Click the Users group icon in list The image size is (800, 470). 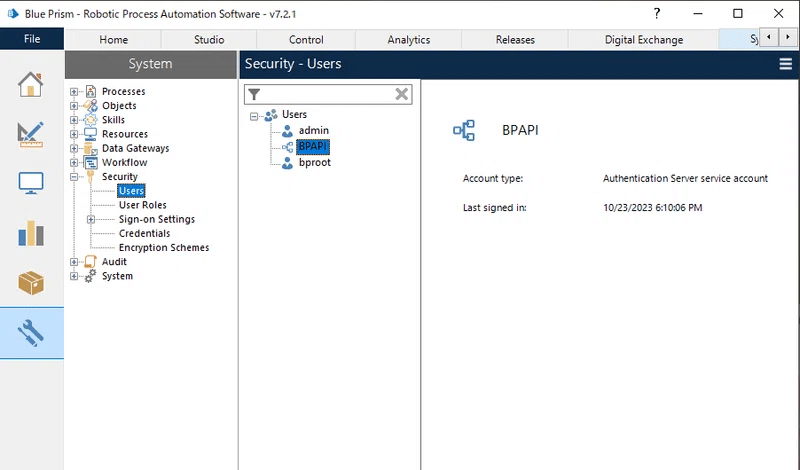[271, 115]
